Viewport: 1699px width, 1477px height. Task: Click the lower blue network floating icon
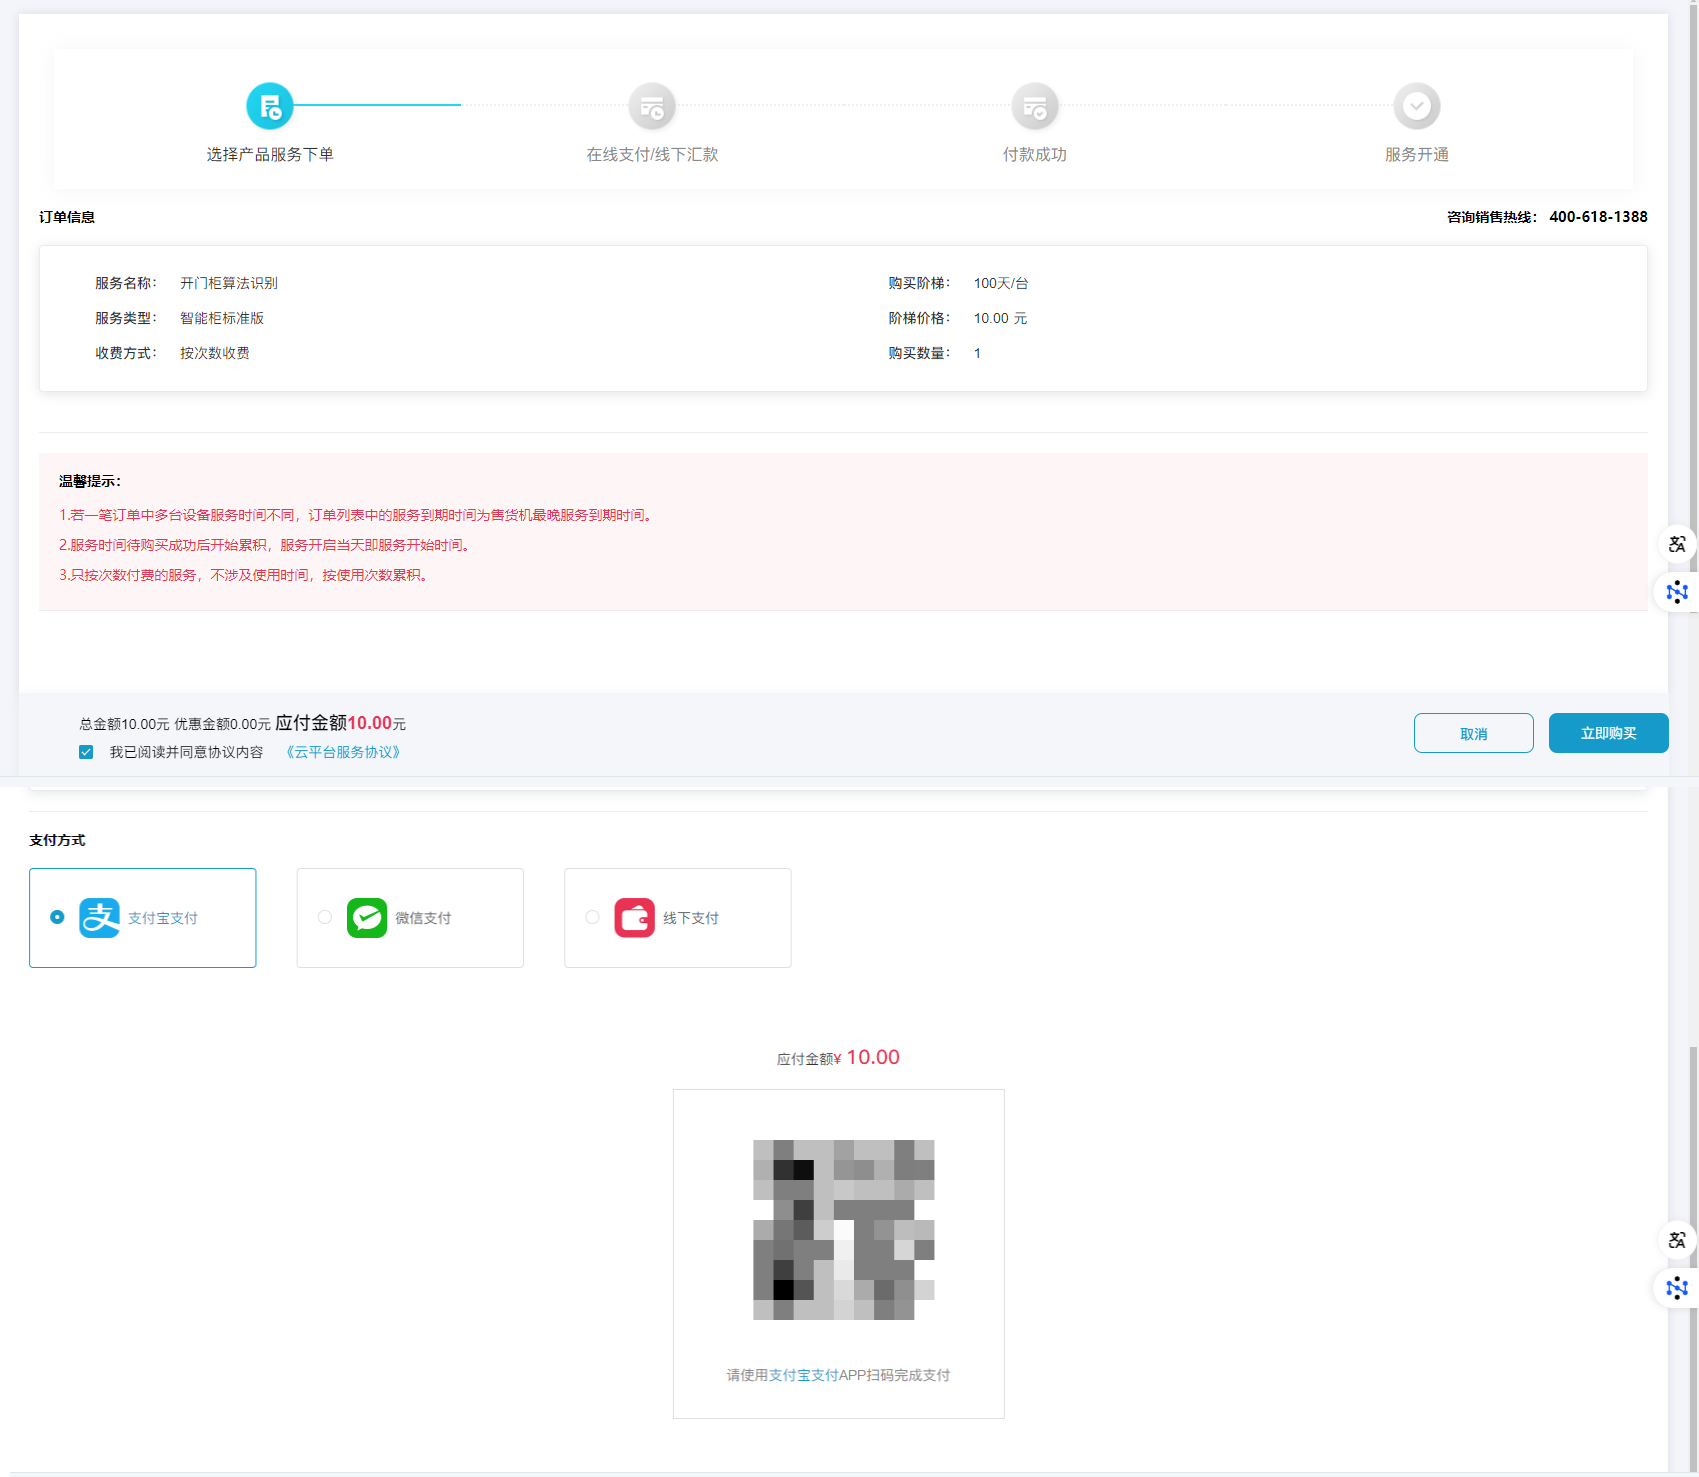click(x=1677, y=1288)
